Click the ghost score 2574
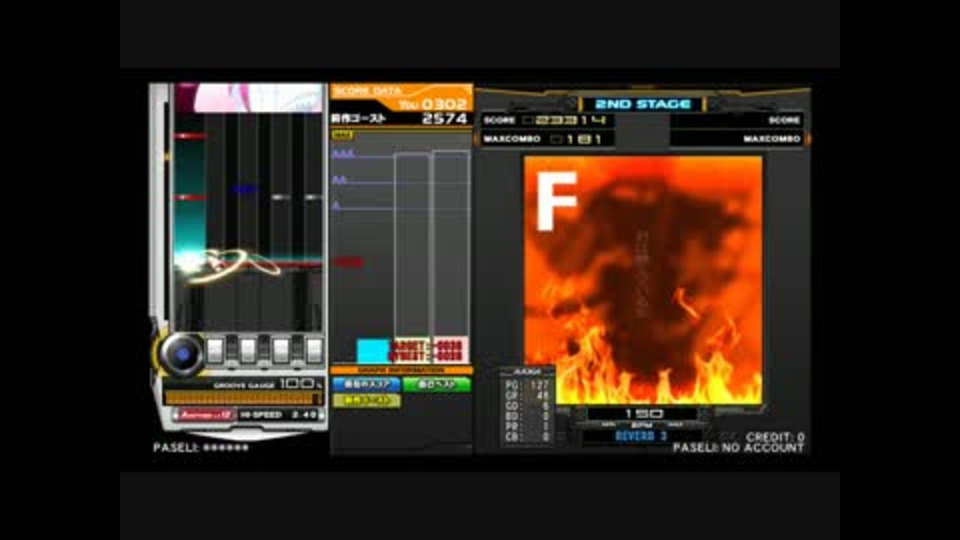The height and width of the screenshot is (540, 960). coord(445,119)
